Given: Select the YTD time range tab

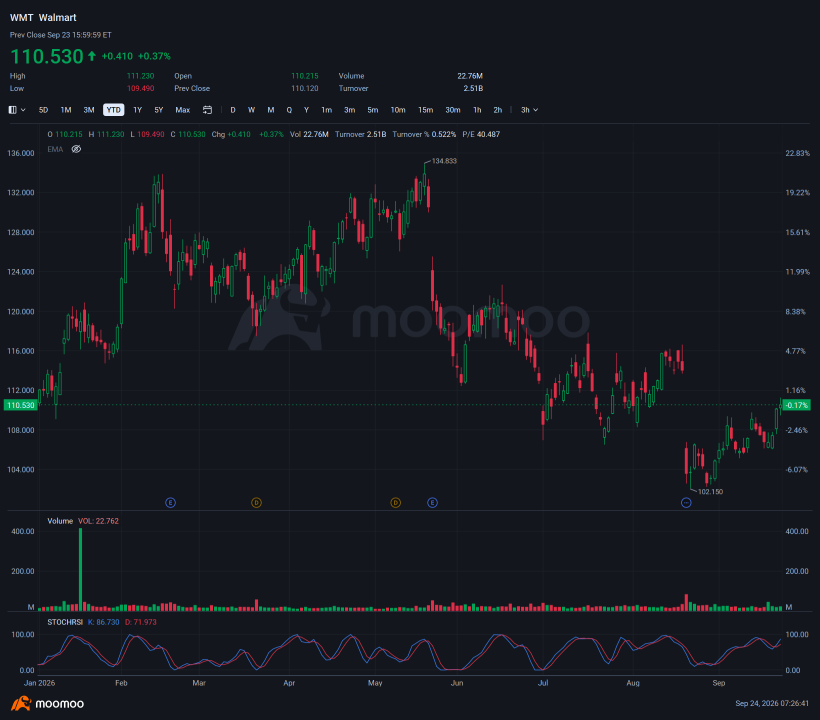Looking at the screenshot, I should click(x=113, y=110).
